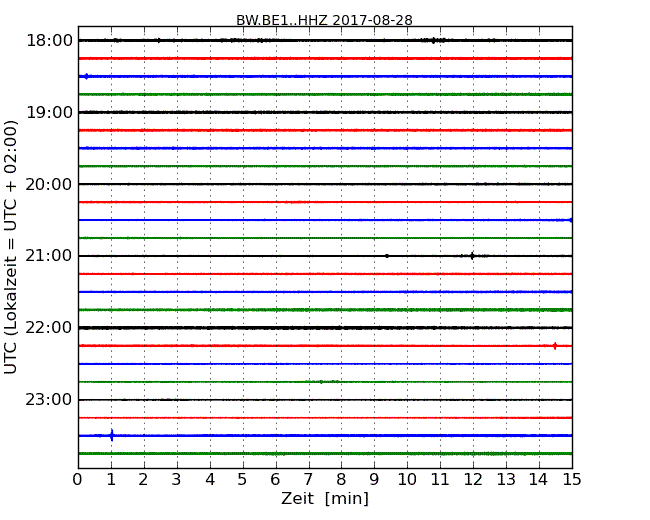This screenshot has height=520, width=650.
Task: Click the minute tick label 0
Action: 78,479
